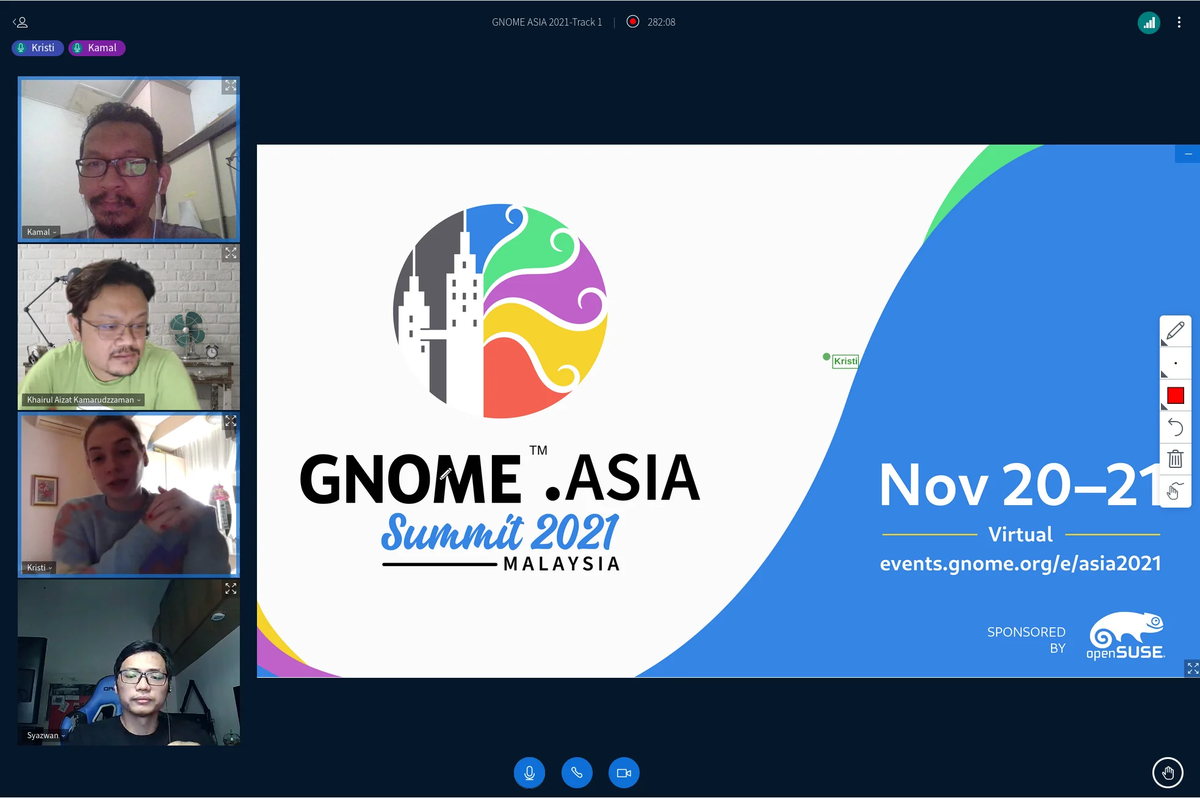Open Khairul Aizat Kamarudzzaman name dropdown

(x=83, y=400)
